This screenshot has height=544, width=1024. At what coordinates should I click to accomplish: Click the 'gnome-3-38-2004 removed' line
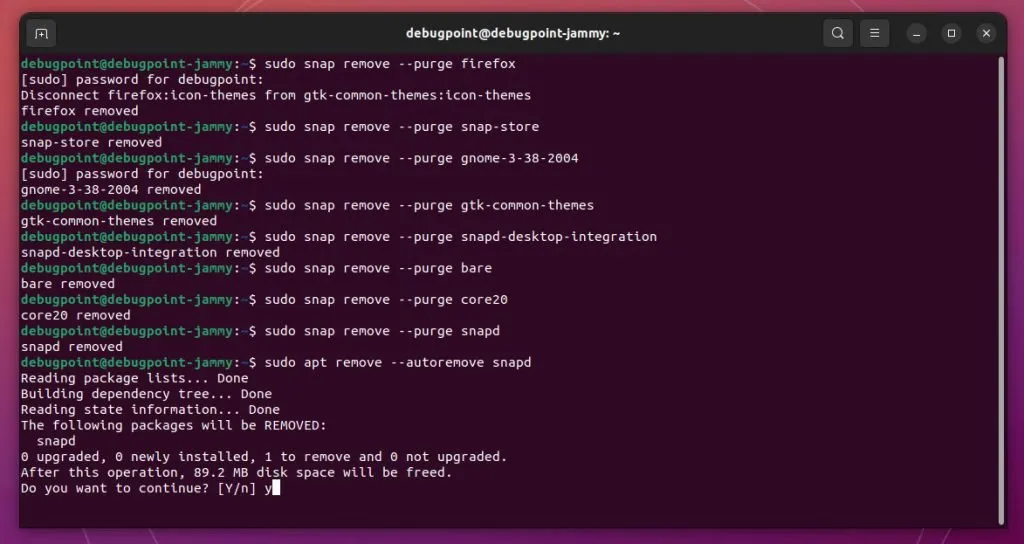[111, 189]
